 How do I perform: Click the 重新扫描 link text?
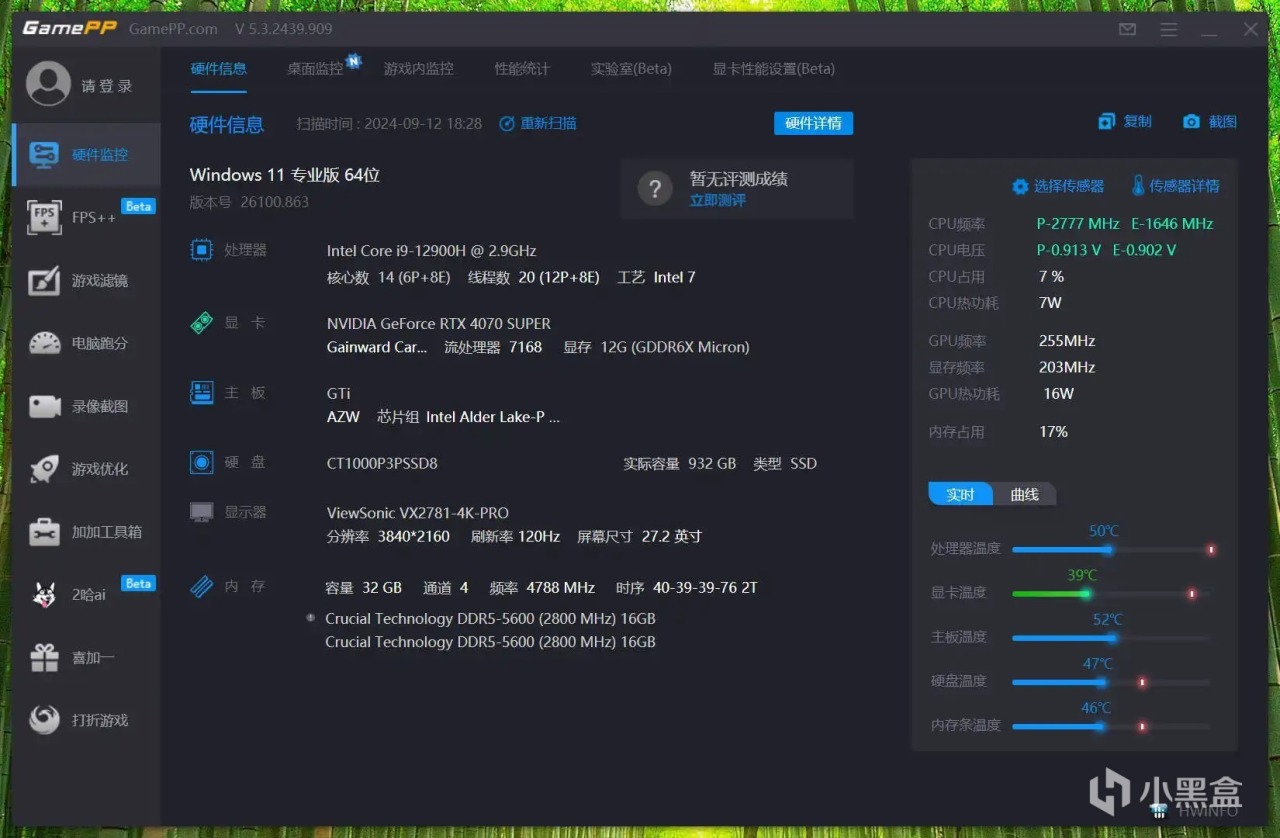[x=548, y=124]
